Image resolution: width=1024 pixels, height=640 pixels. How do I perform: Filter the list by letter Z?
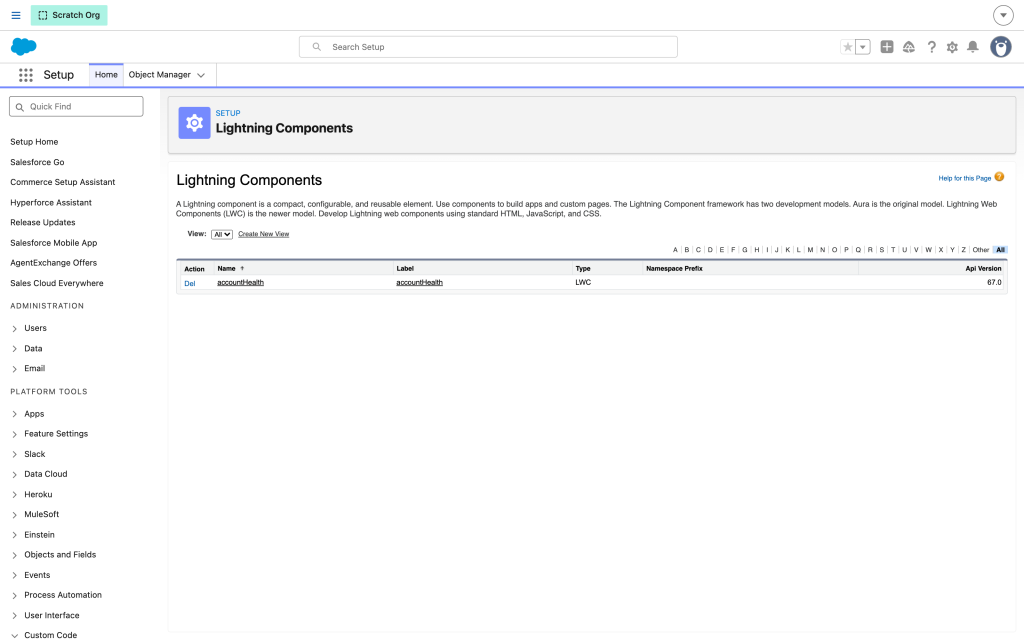pyautogui.click(x=963, y=249)
